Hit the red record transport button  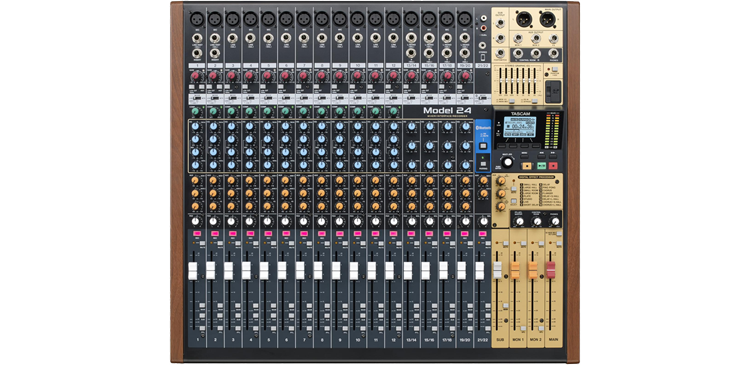553,166
